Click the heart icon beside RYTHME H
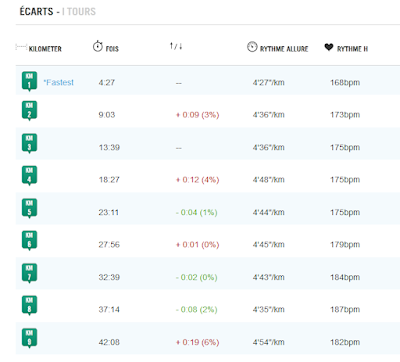 (329, 47)
